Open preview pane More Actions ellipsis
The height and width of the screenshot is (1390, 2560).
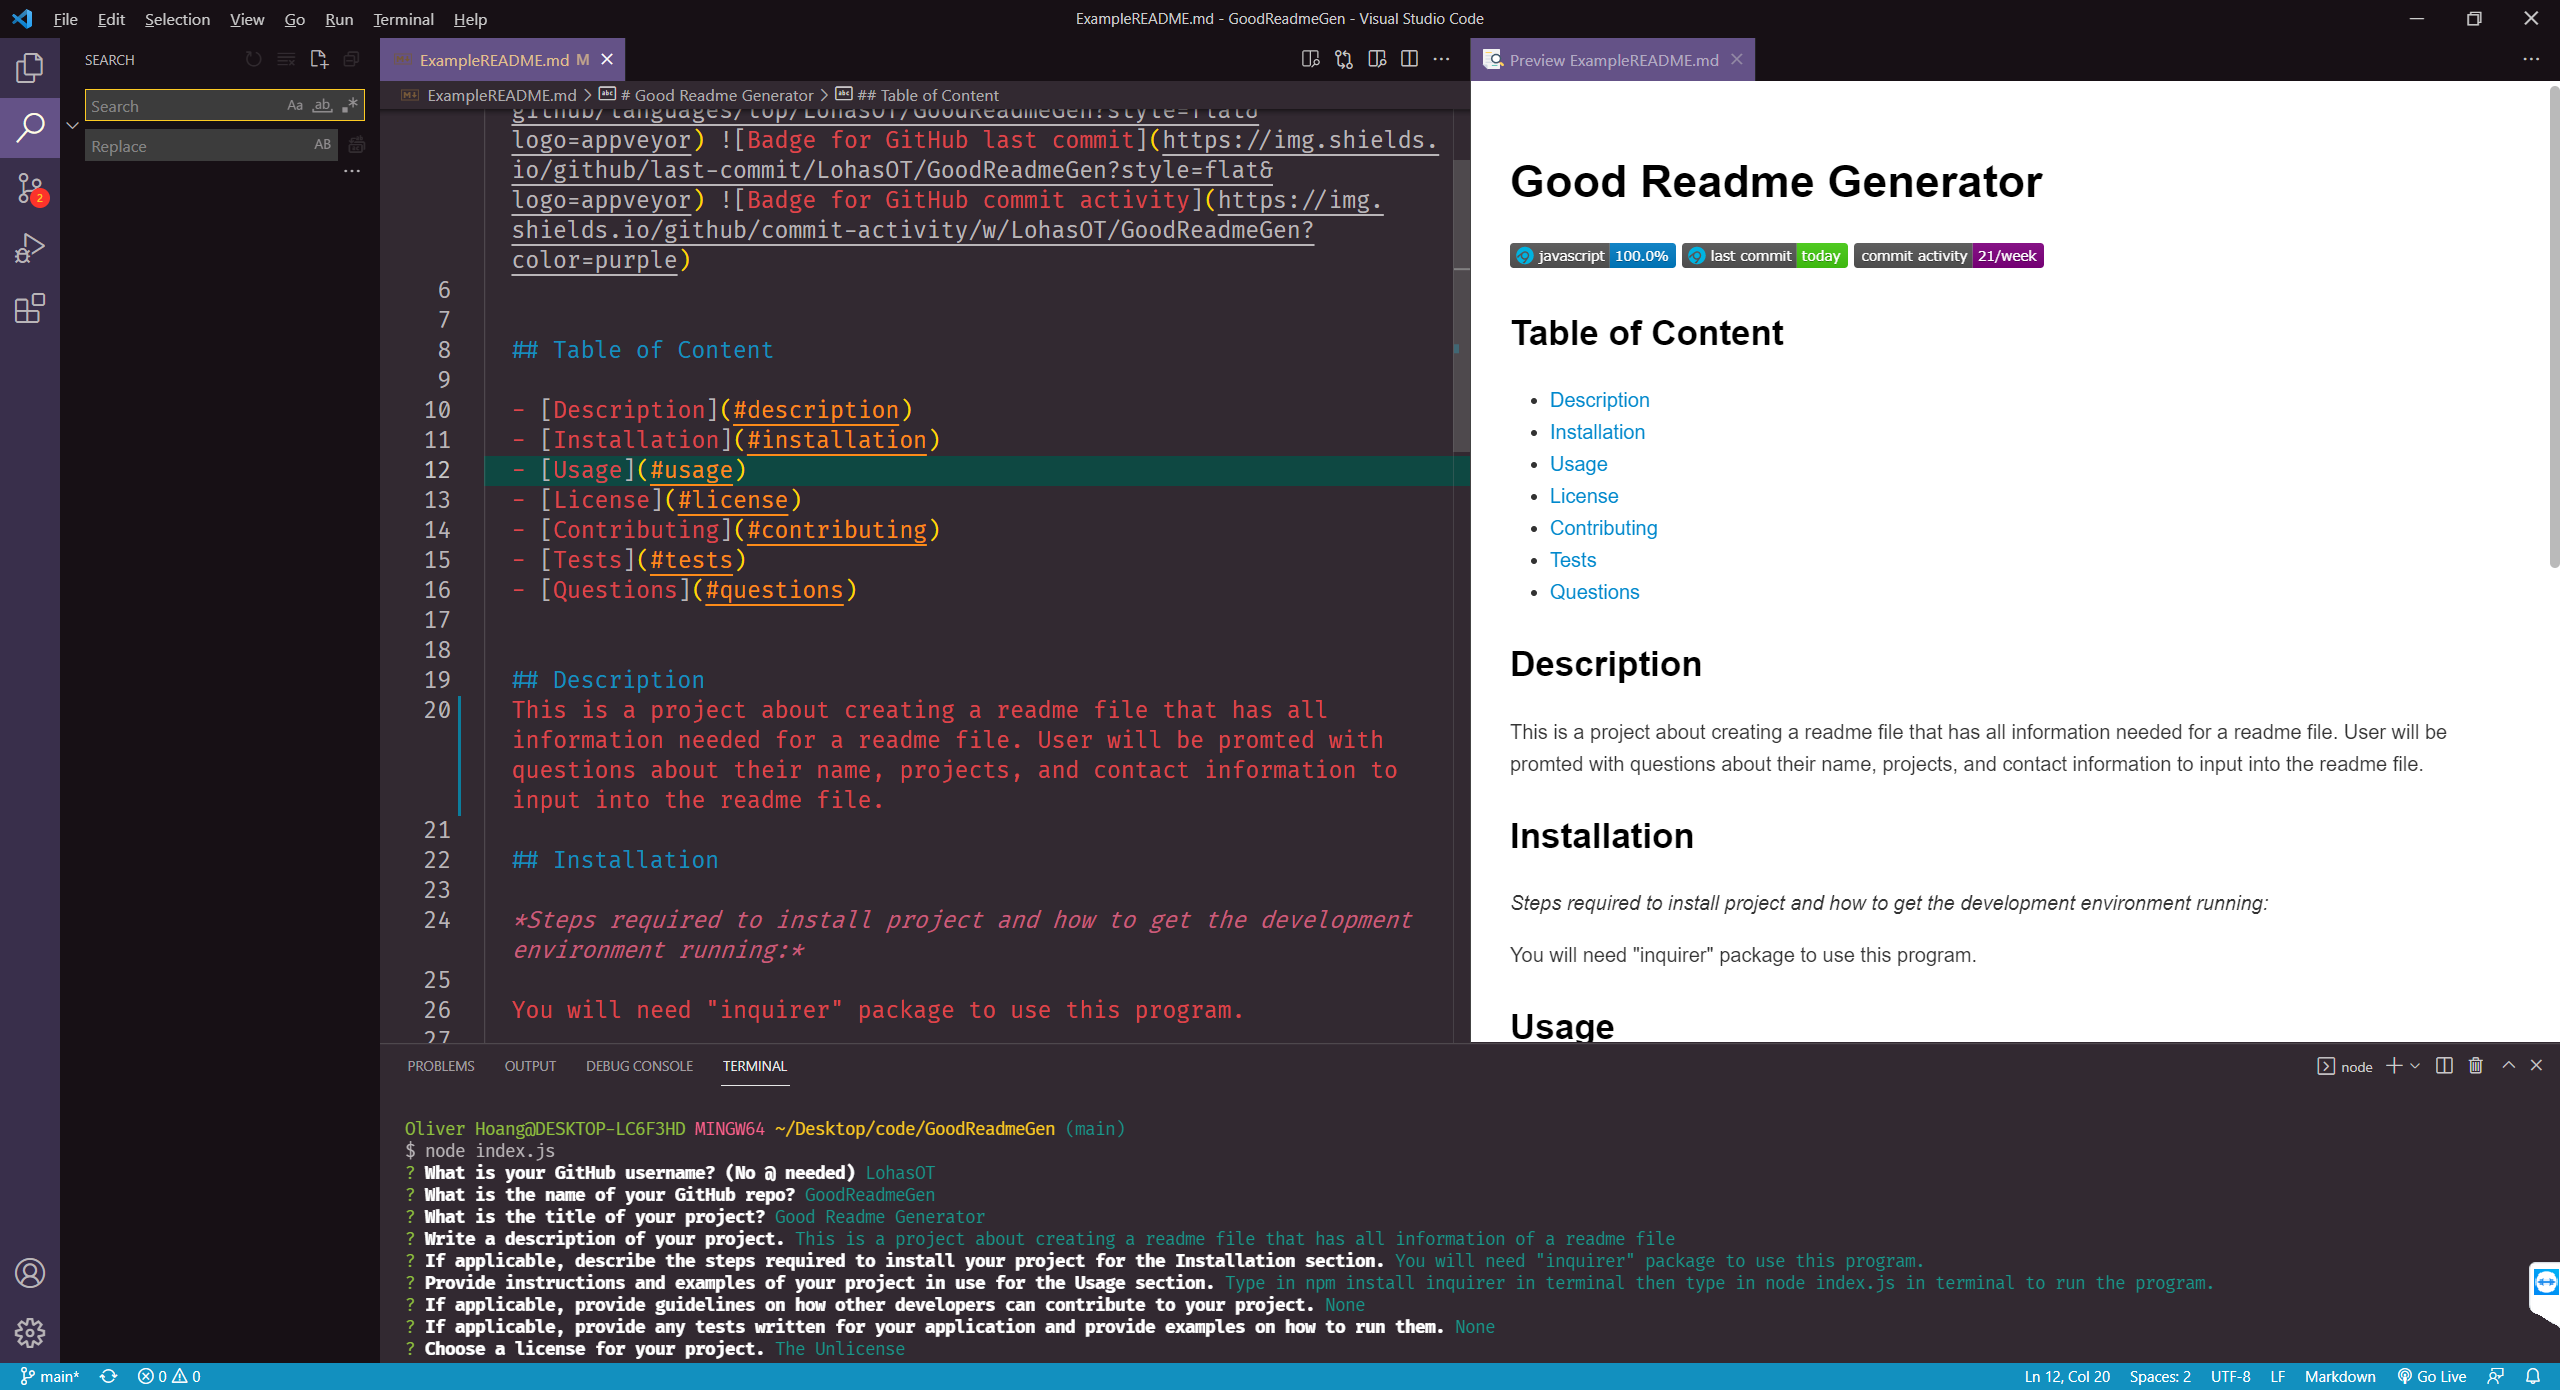tap(2531, 60)
